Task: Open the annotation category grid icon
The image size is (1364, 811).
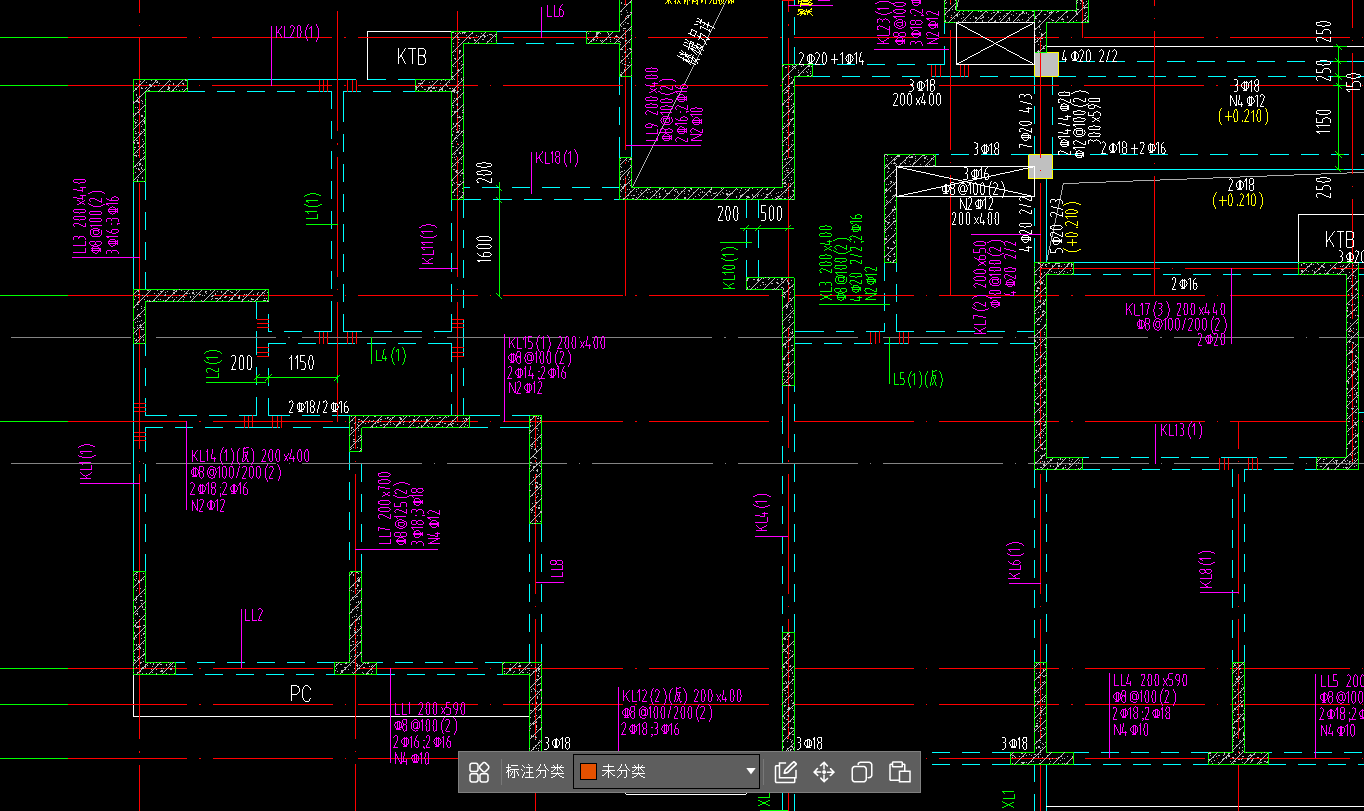Action: pos(479,772)
